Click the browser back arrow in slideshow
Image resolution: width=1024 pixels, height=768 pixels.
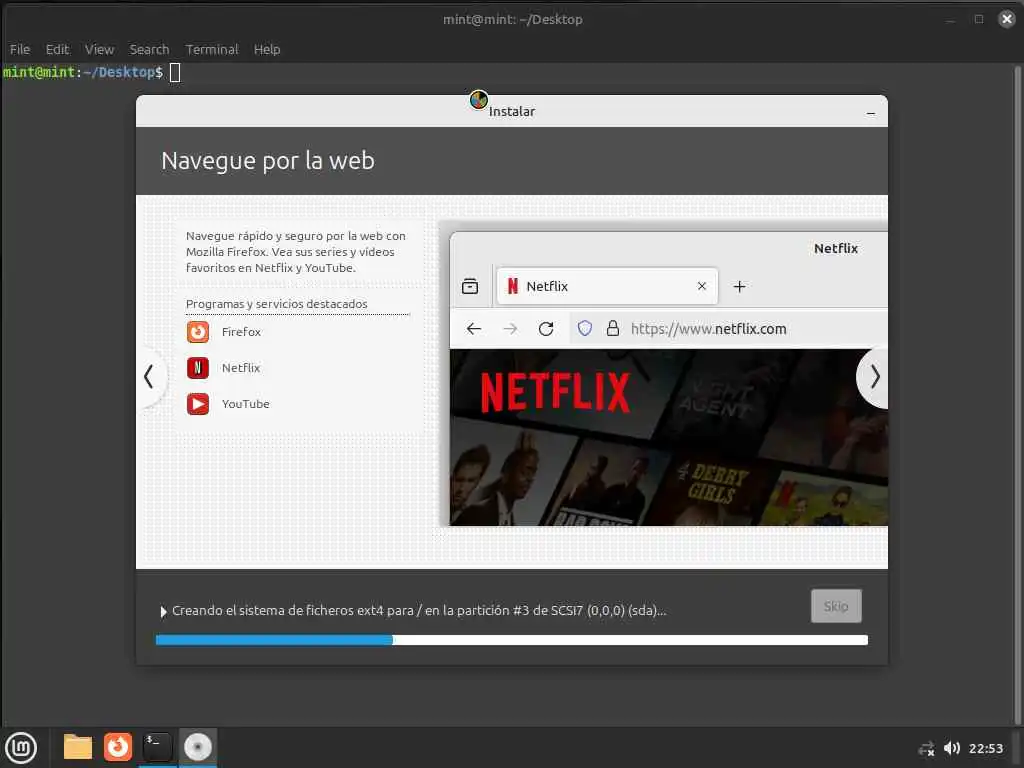474,328
